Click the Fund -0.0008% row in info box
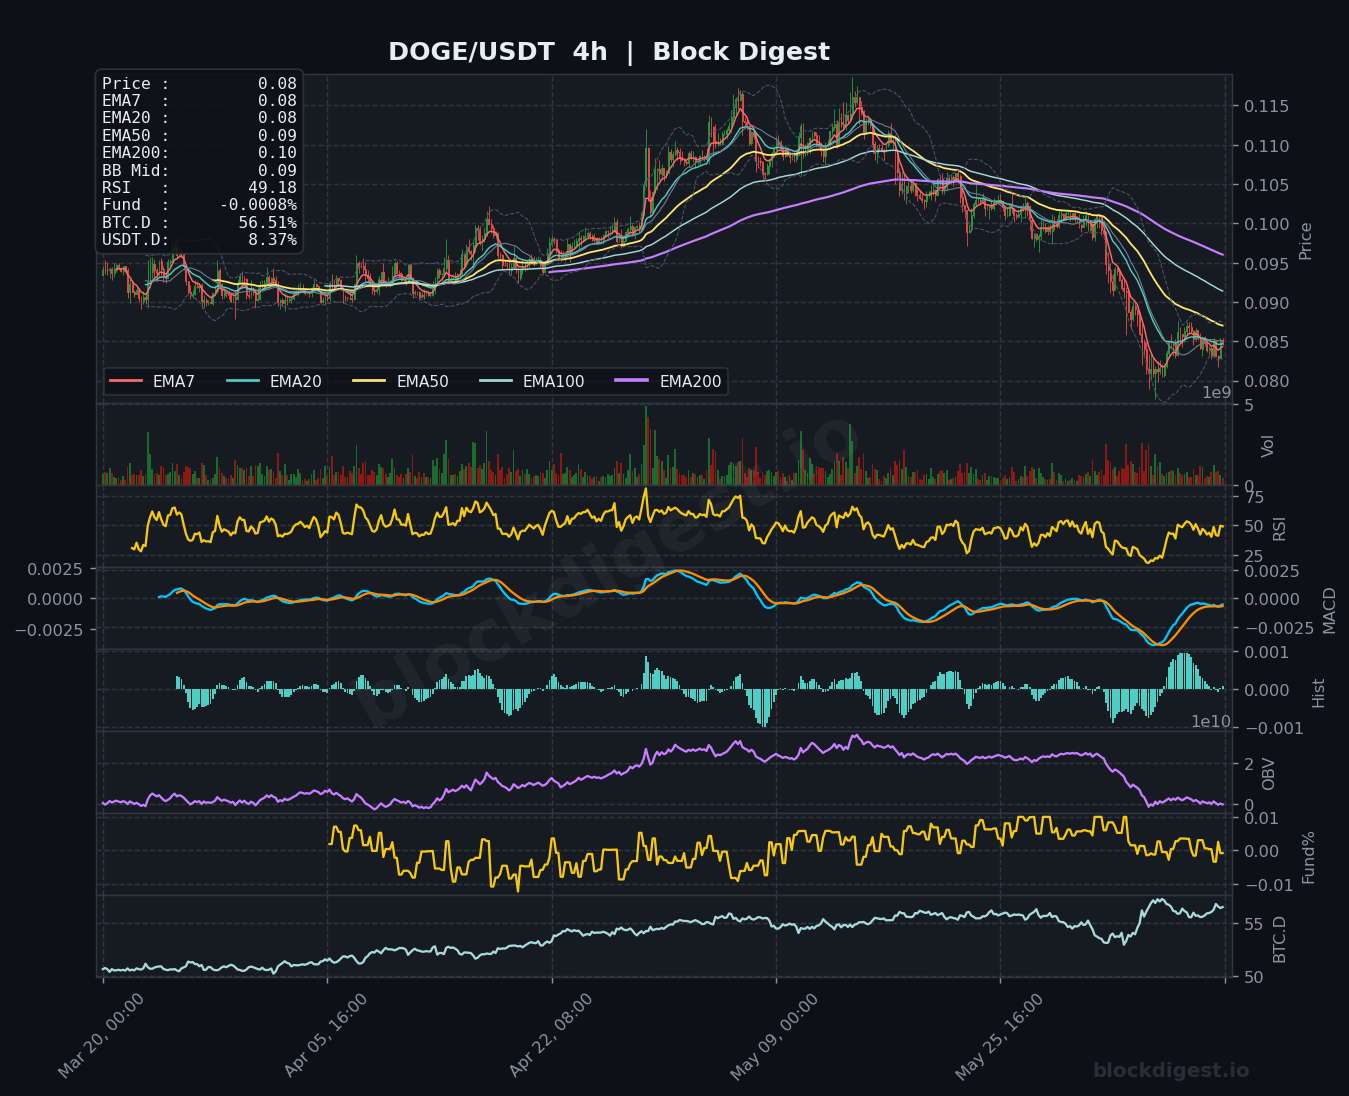Image resolution: width=1349 pixels, height=1096 pixels. [199, 205]
